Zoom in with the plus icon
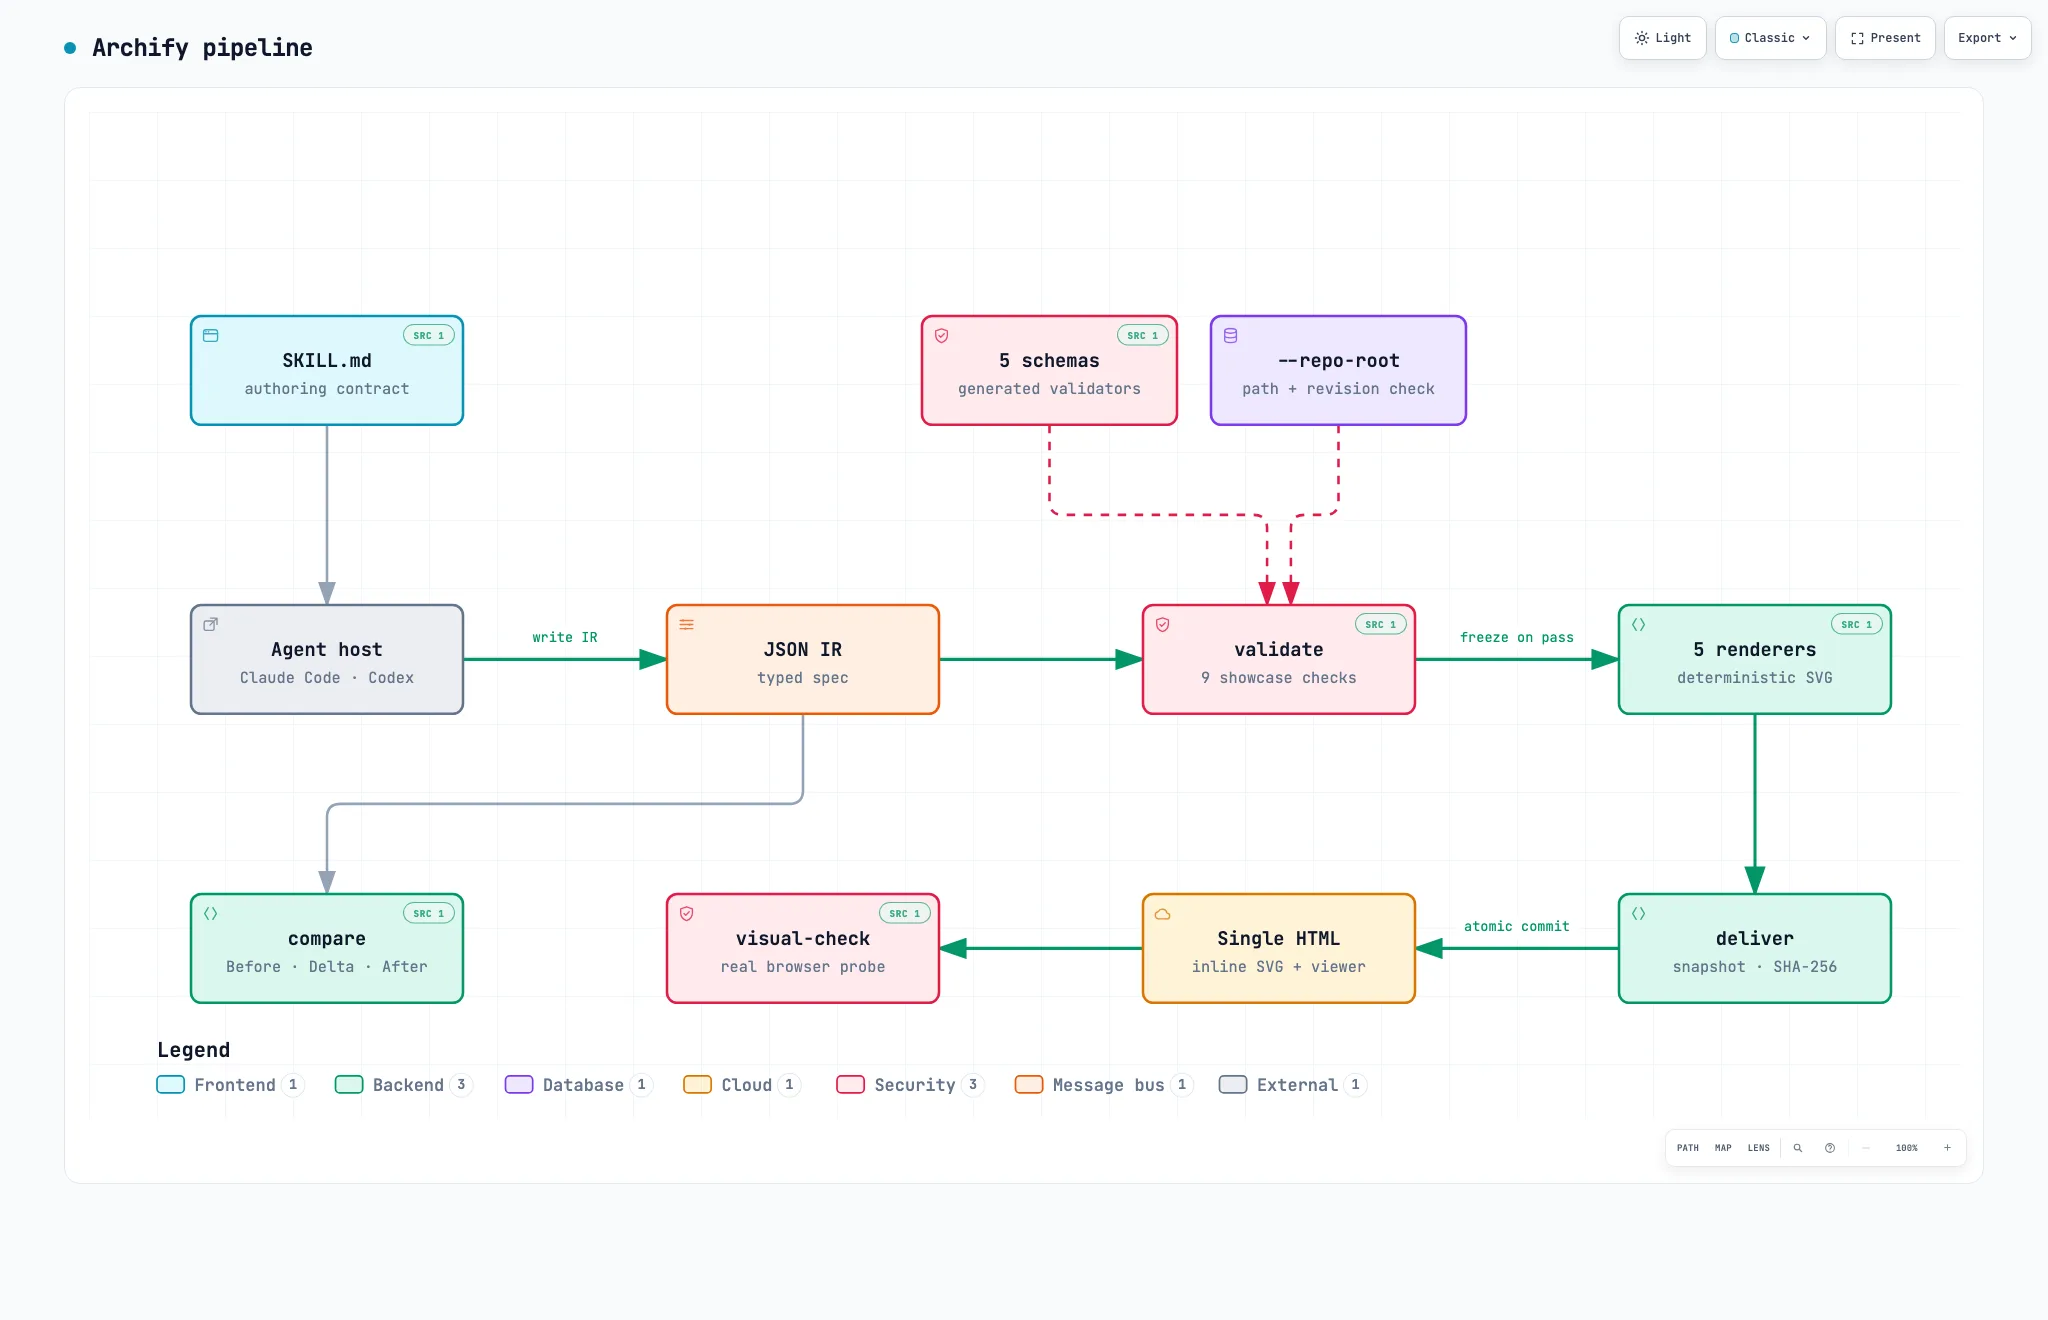 click(x=1947, y=1148)
